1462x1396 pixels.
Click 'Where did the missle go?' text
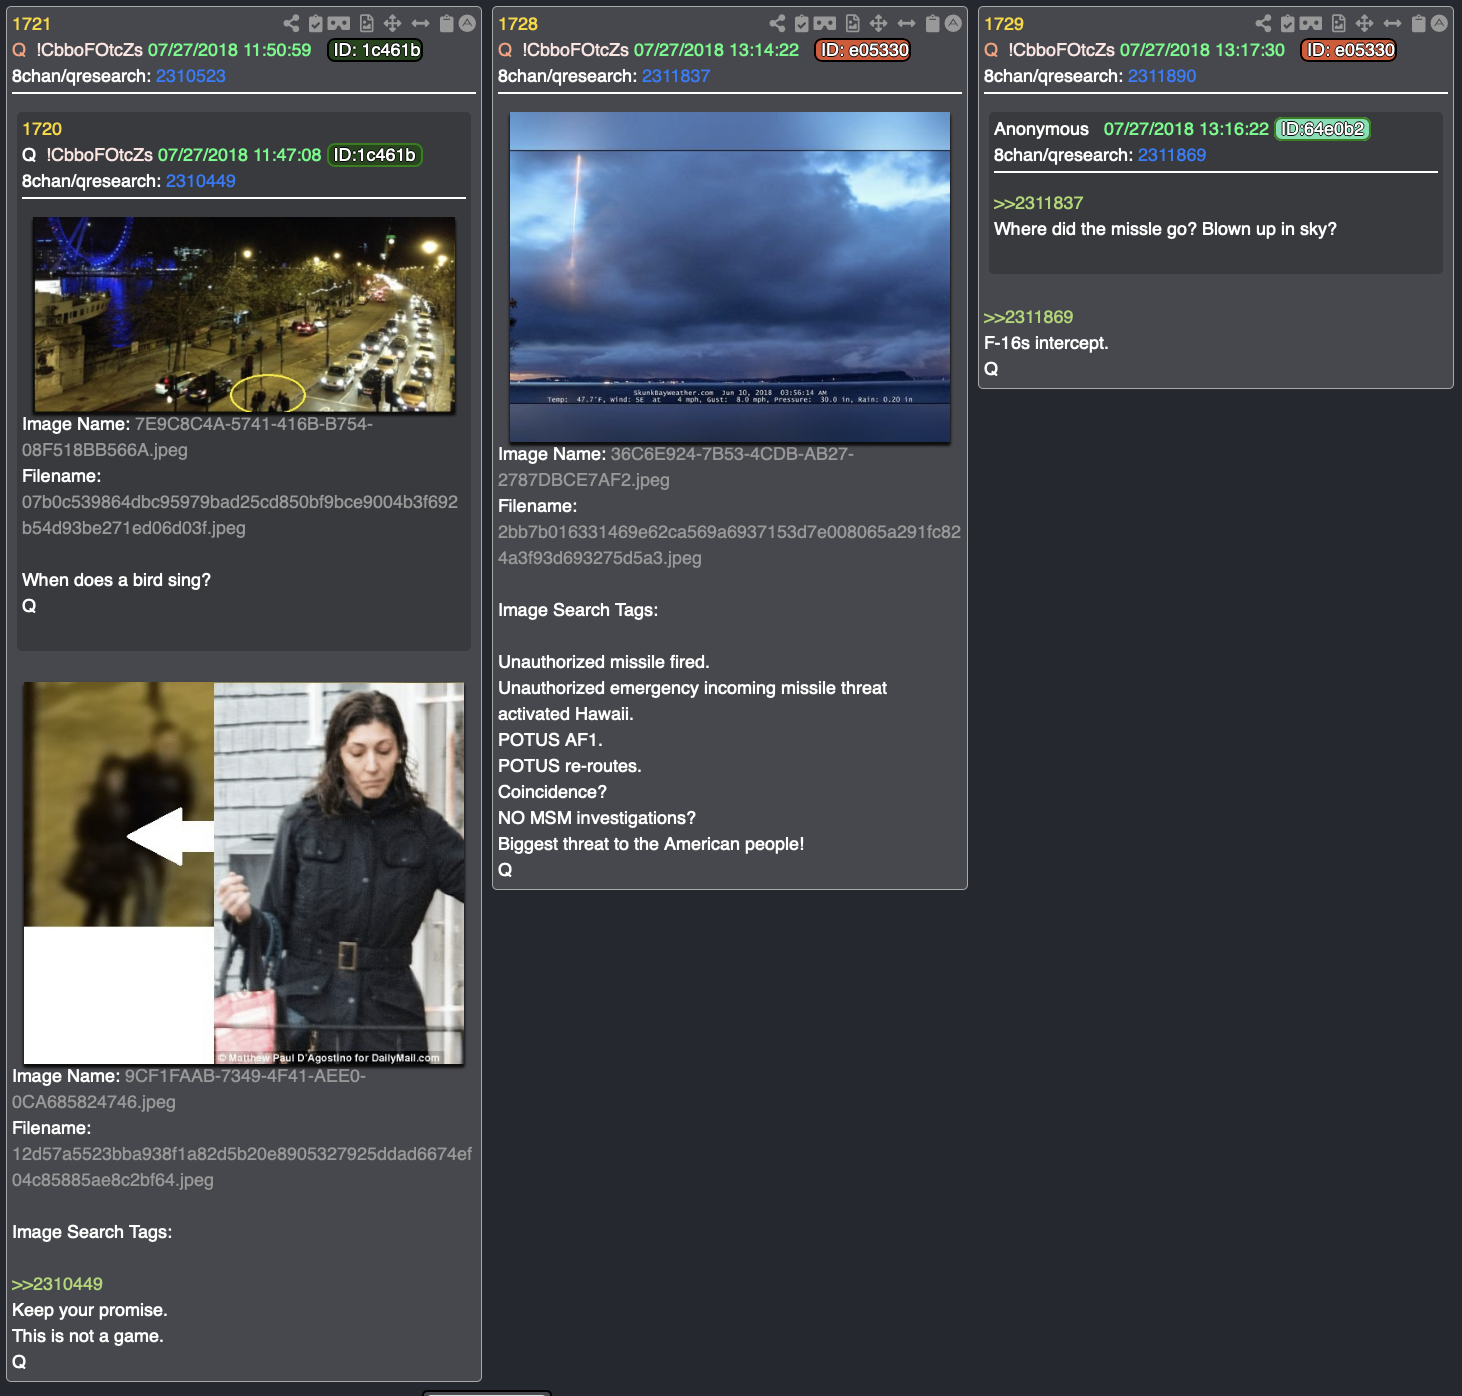tap(1095, 229)
